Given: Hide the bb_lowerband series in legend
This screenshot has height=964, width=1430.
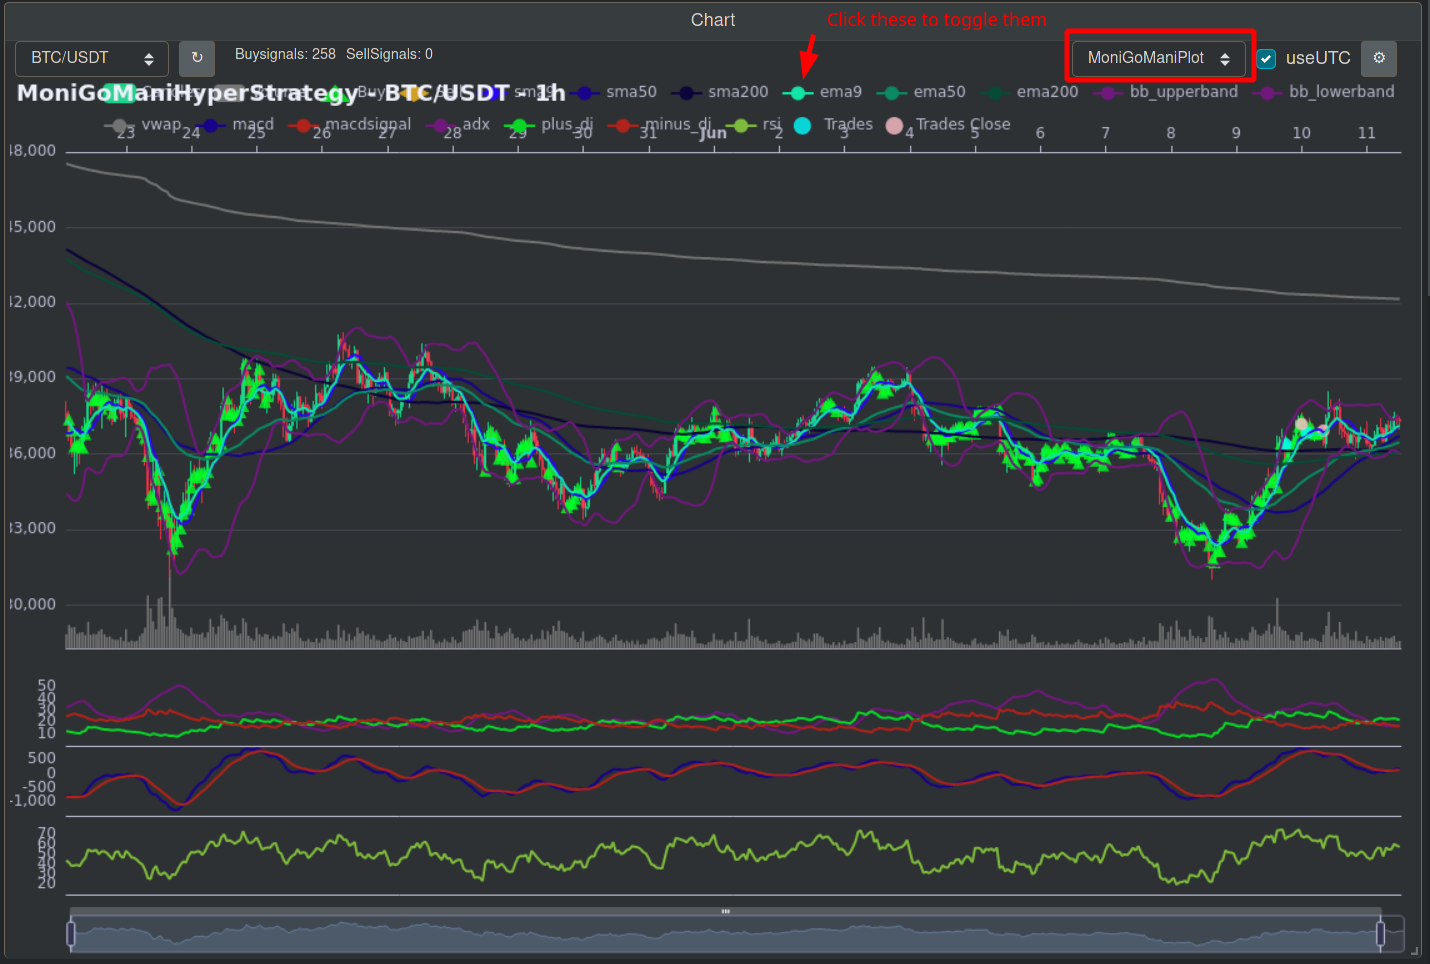Looking at the screenshot, I should (1324, 92).
